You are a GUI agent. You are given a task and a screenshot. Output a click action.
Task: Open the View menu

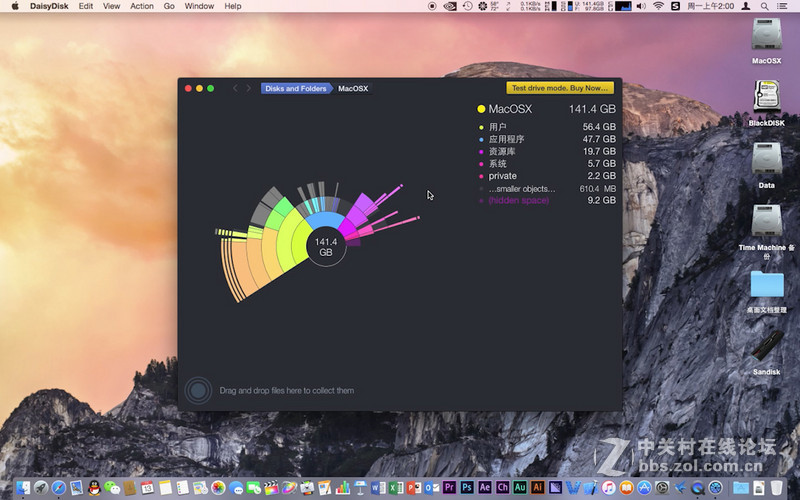click(111, 6)
